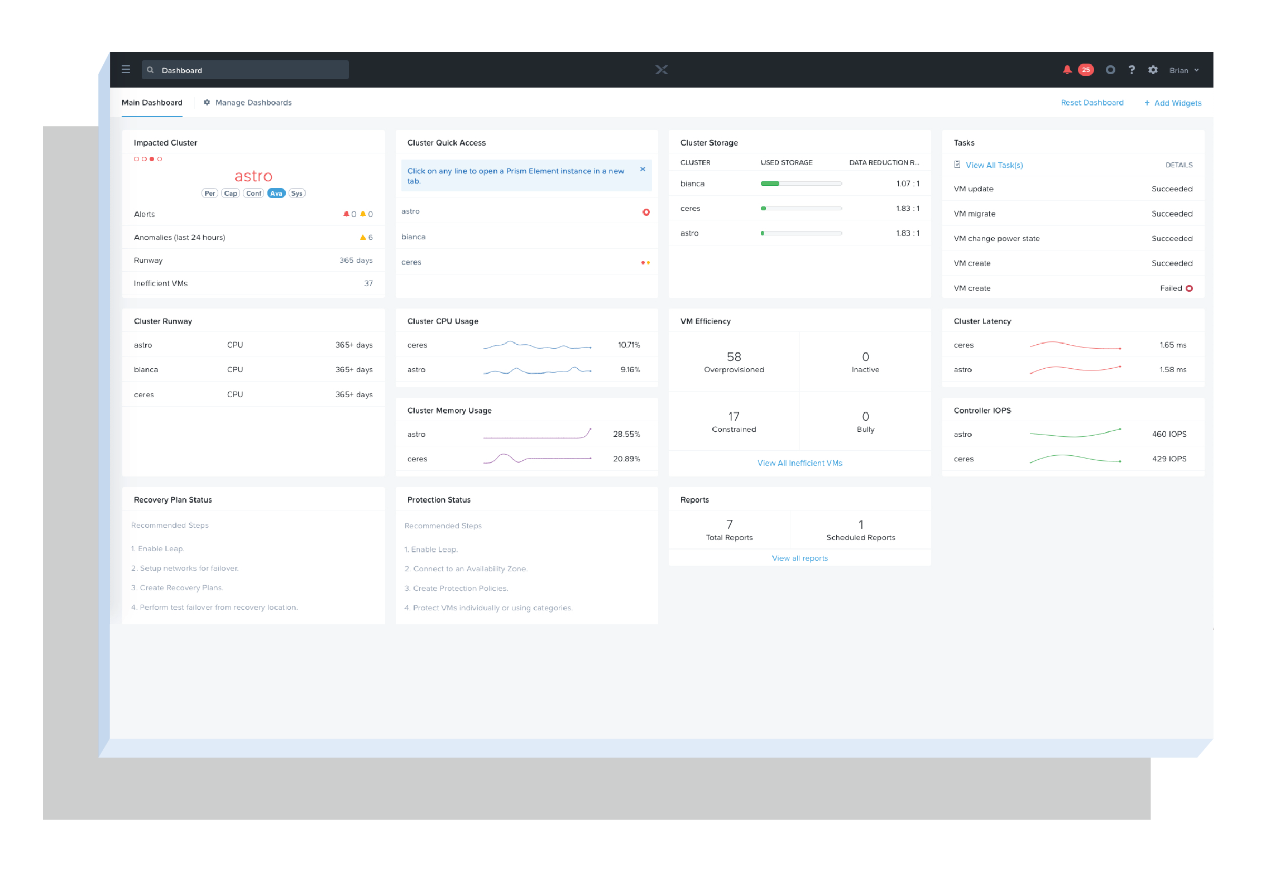Enable the Cap filter pill
Viewport: 1280px width, 872px height.
(x=230, y=193)
